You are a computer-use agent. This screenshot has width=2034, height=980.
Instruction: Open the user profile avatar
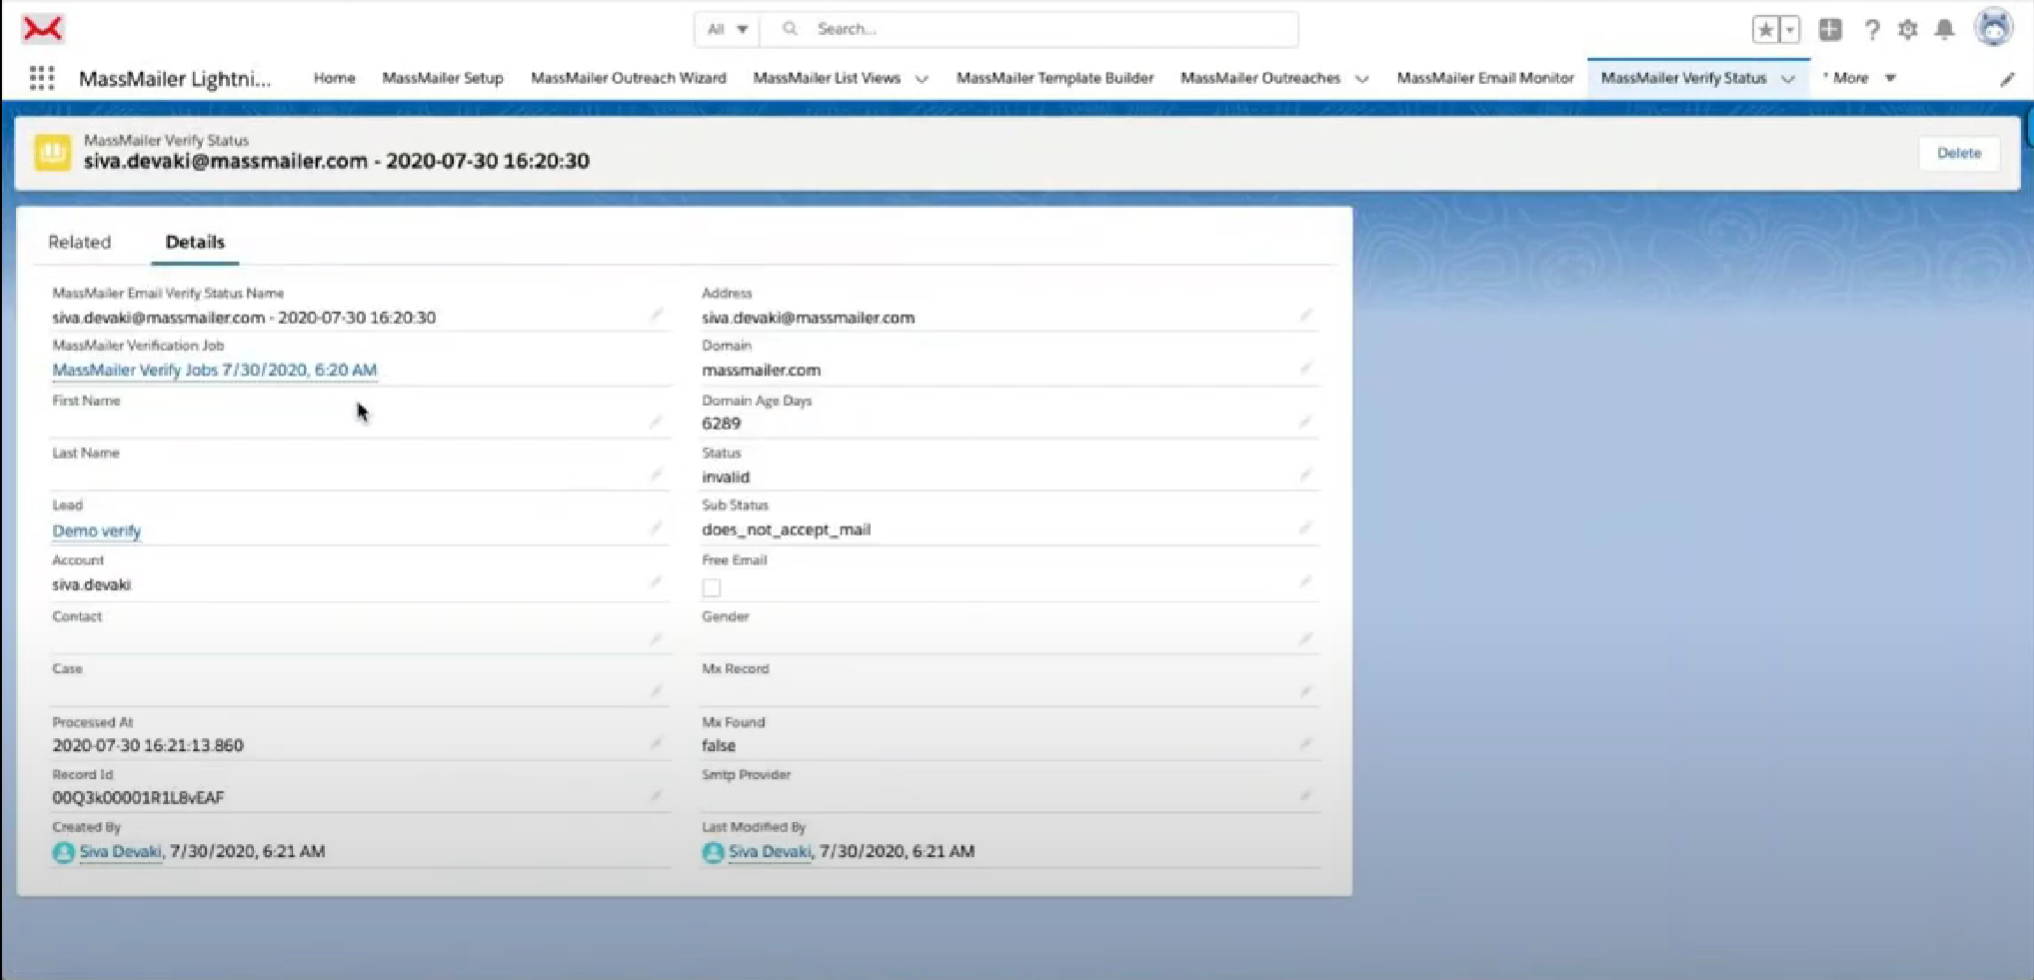[x=1993, y=28]
